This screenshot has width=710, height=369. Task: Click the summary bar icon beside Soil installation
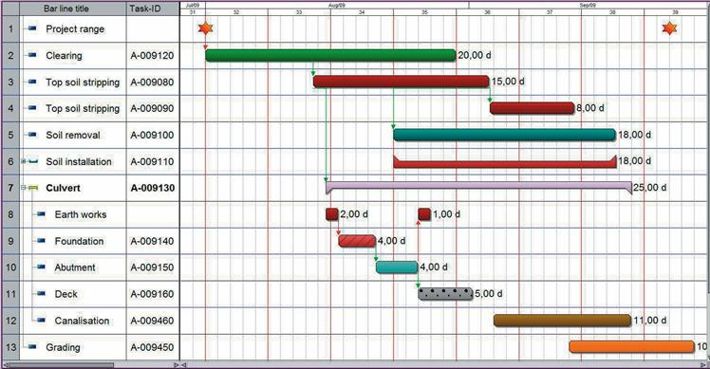[33, 161]
